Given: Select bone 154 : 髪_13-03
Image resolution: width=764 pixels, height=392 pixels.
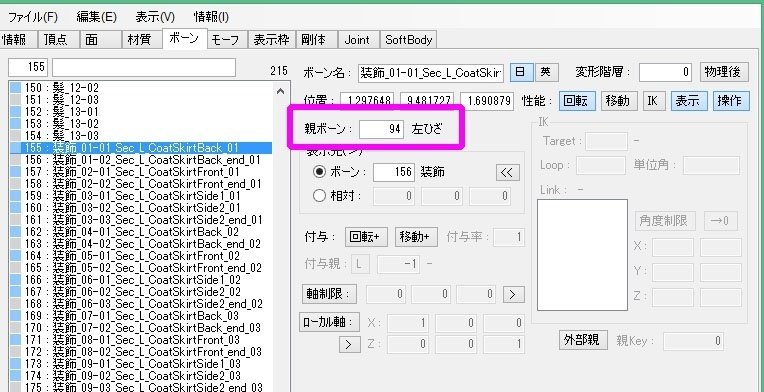Looking at the screenshot, I should click(x=141, y=136).
